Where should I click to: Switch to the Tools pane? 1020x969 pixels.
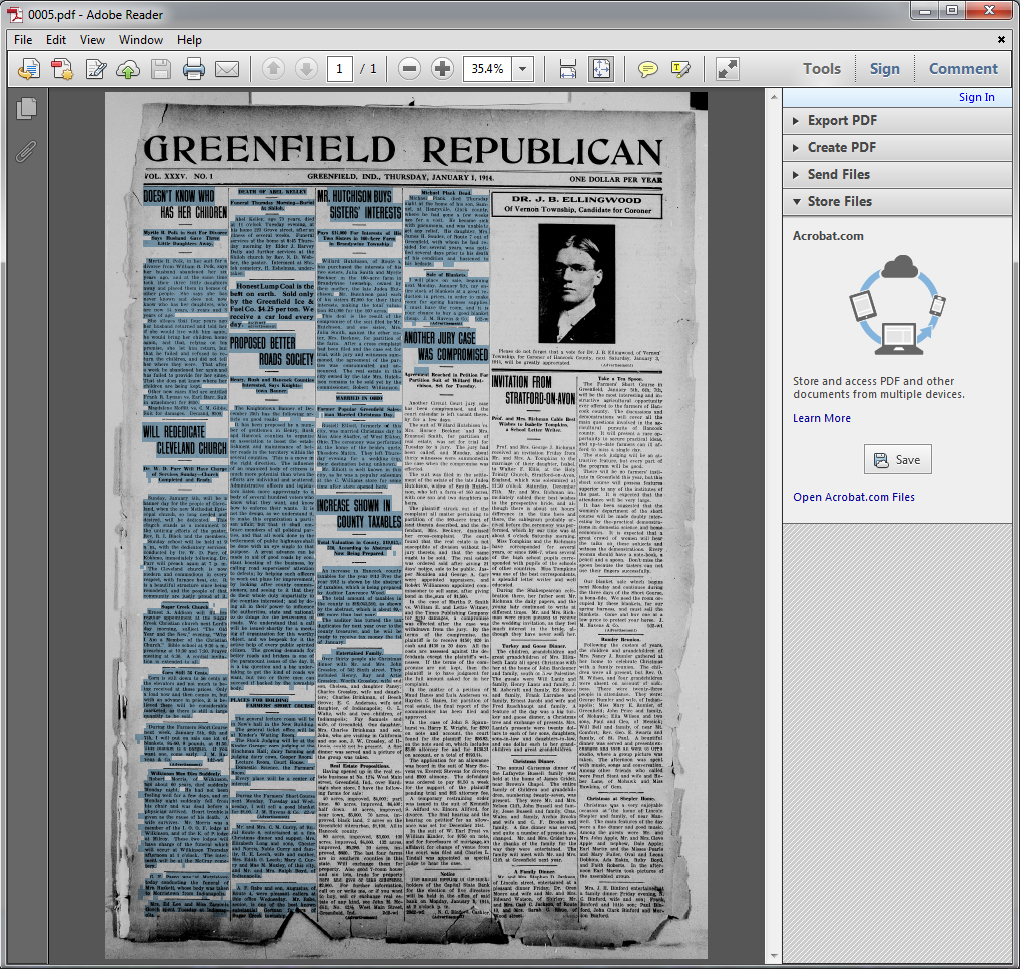822,68
